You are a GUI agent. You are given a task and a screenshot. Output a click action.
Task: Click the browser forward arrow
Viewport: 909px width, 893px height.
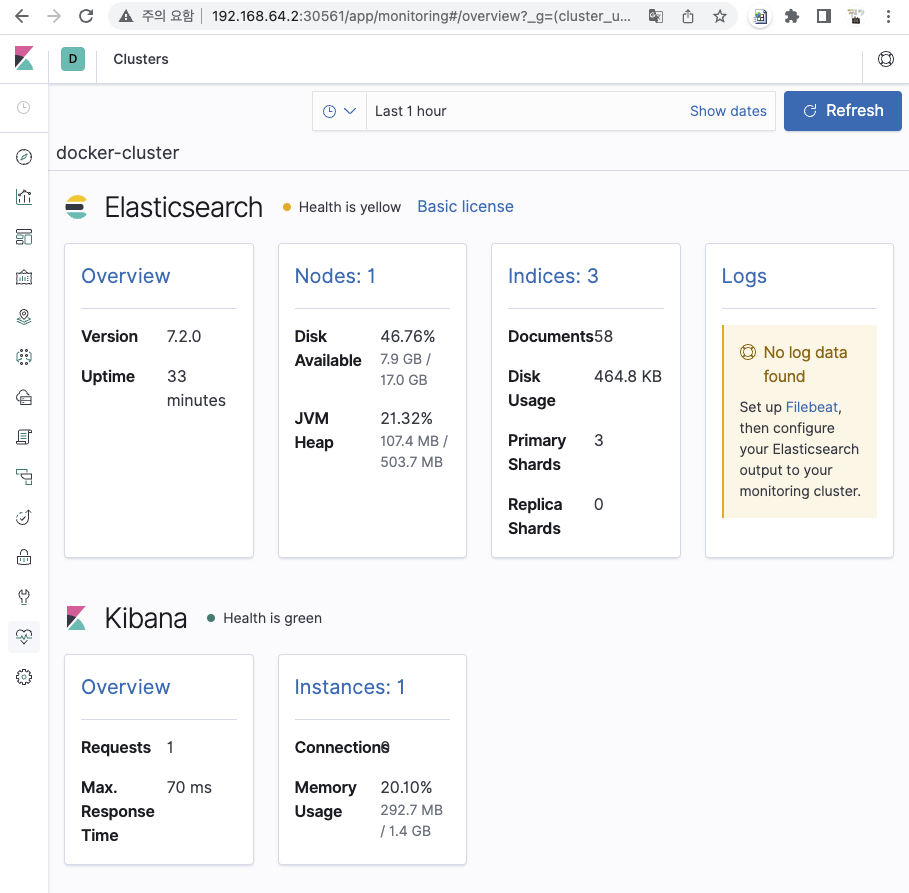coord(54,16)
